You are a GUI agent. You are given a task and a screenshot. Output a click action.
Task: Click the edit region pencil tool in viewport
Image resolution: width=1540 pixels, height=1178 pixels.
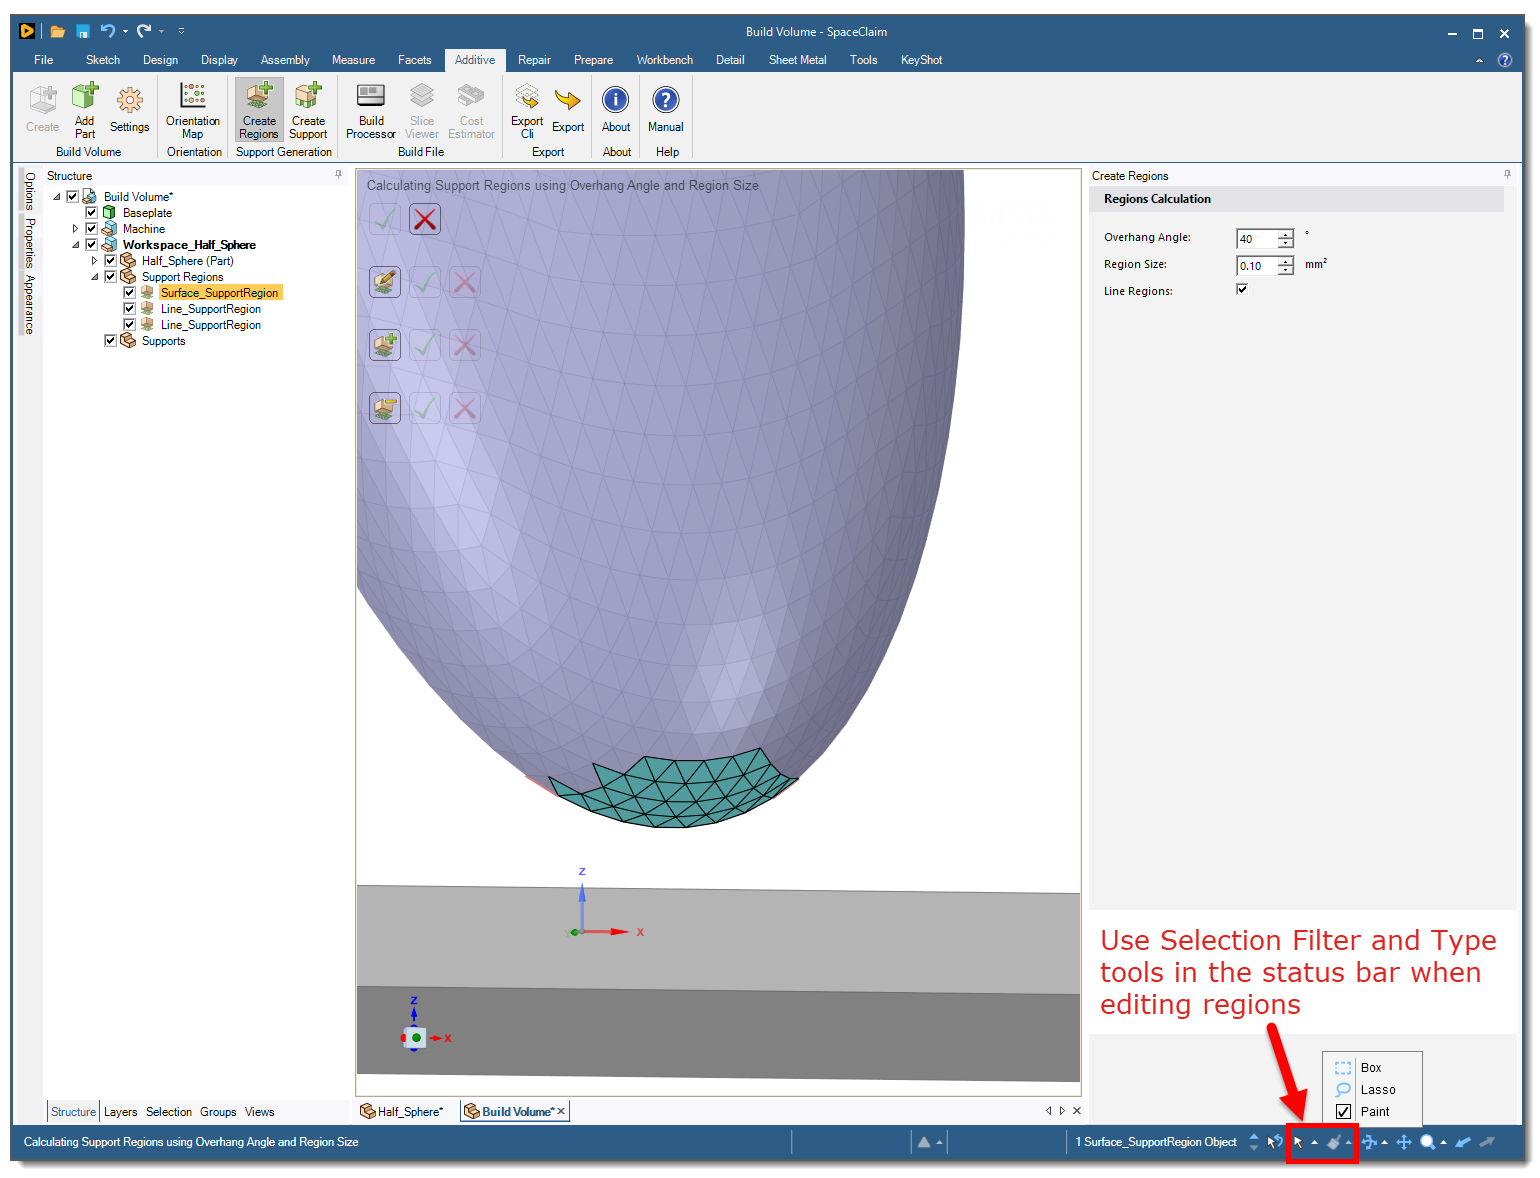click(x=385, y=282)
